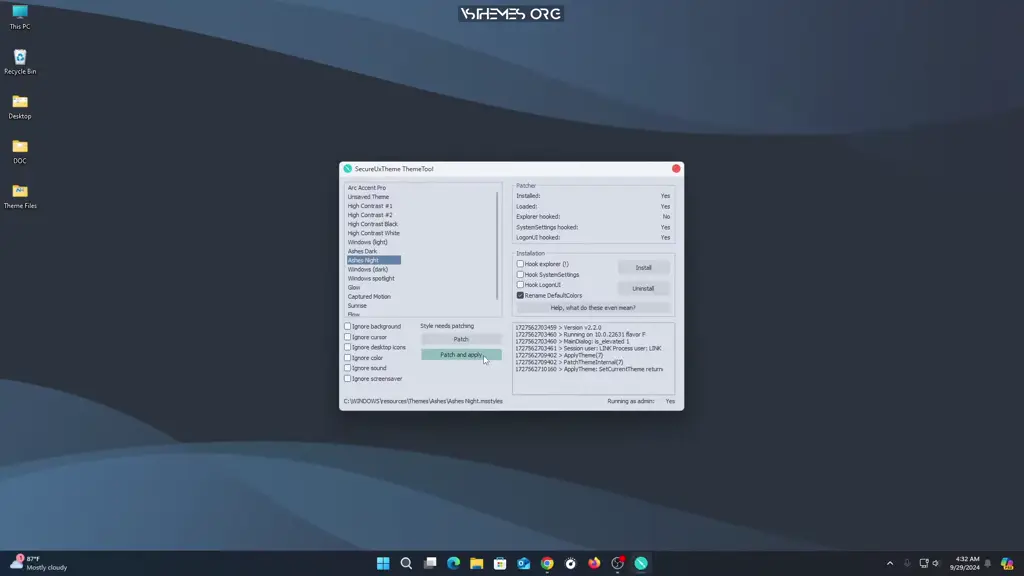Launch Microsoft Edge from taskbar
The width and height of the screenshot is (1024, 576).
point(453,563)
